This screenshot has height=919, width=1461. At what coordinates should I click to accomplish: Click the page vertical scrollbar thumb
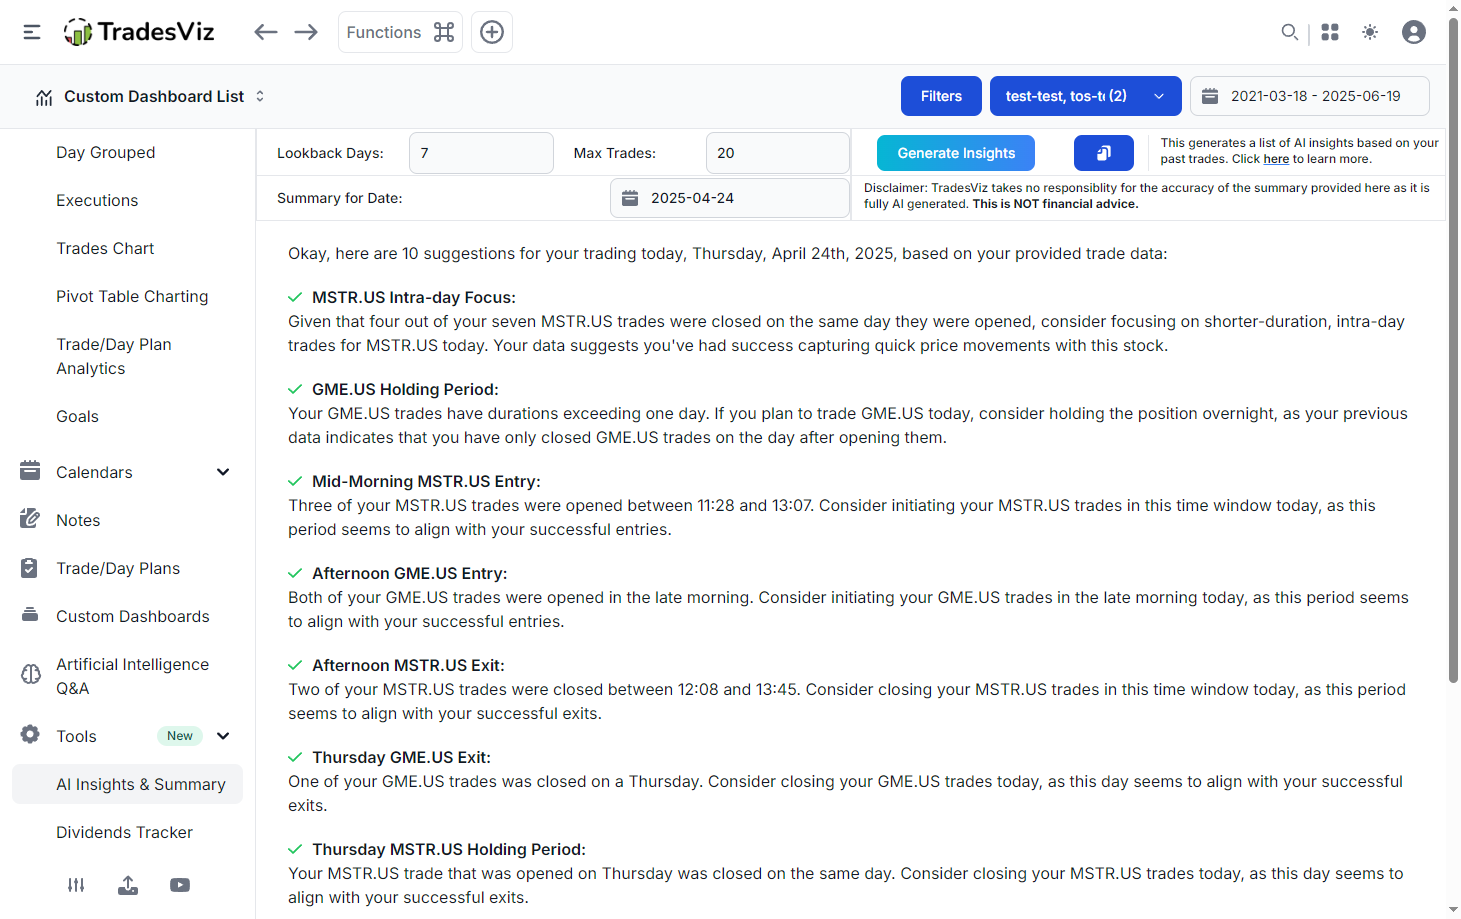point(1453,350)
